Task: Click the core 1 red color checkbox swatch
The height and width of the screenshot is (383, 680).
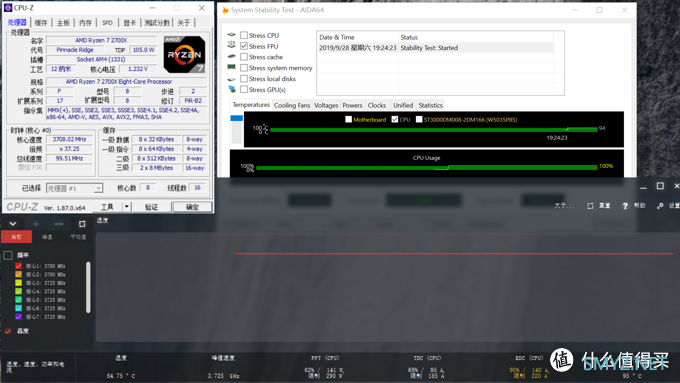Action: (18, 266)
